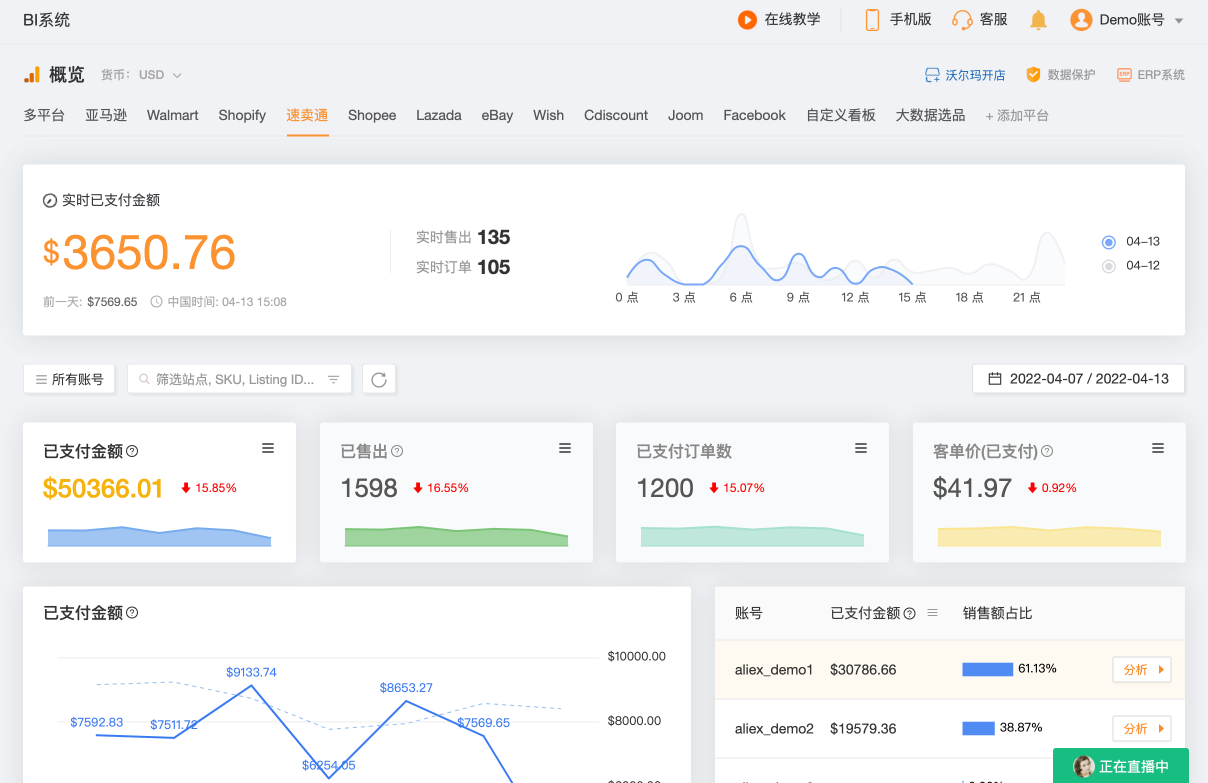
Task: Switch to the Shopee platform tab
Action: (372, 115)
